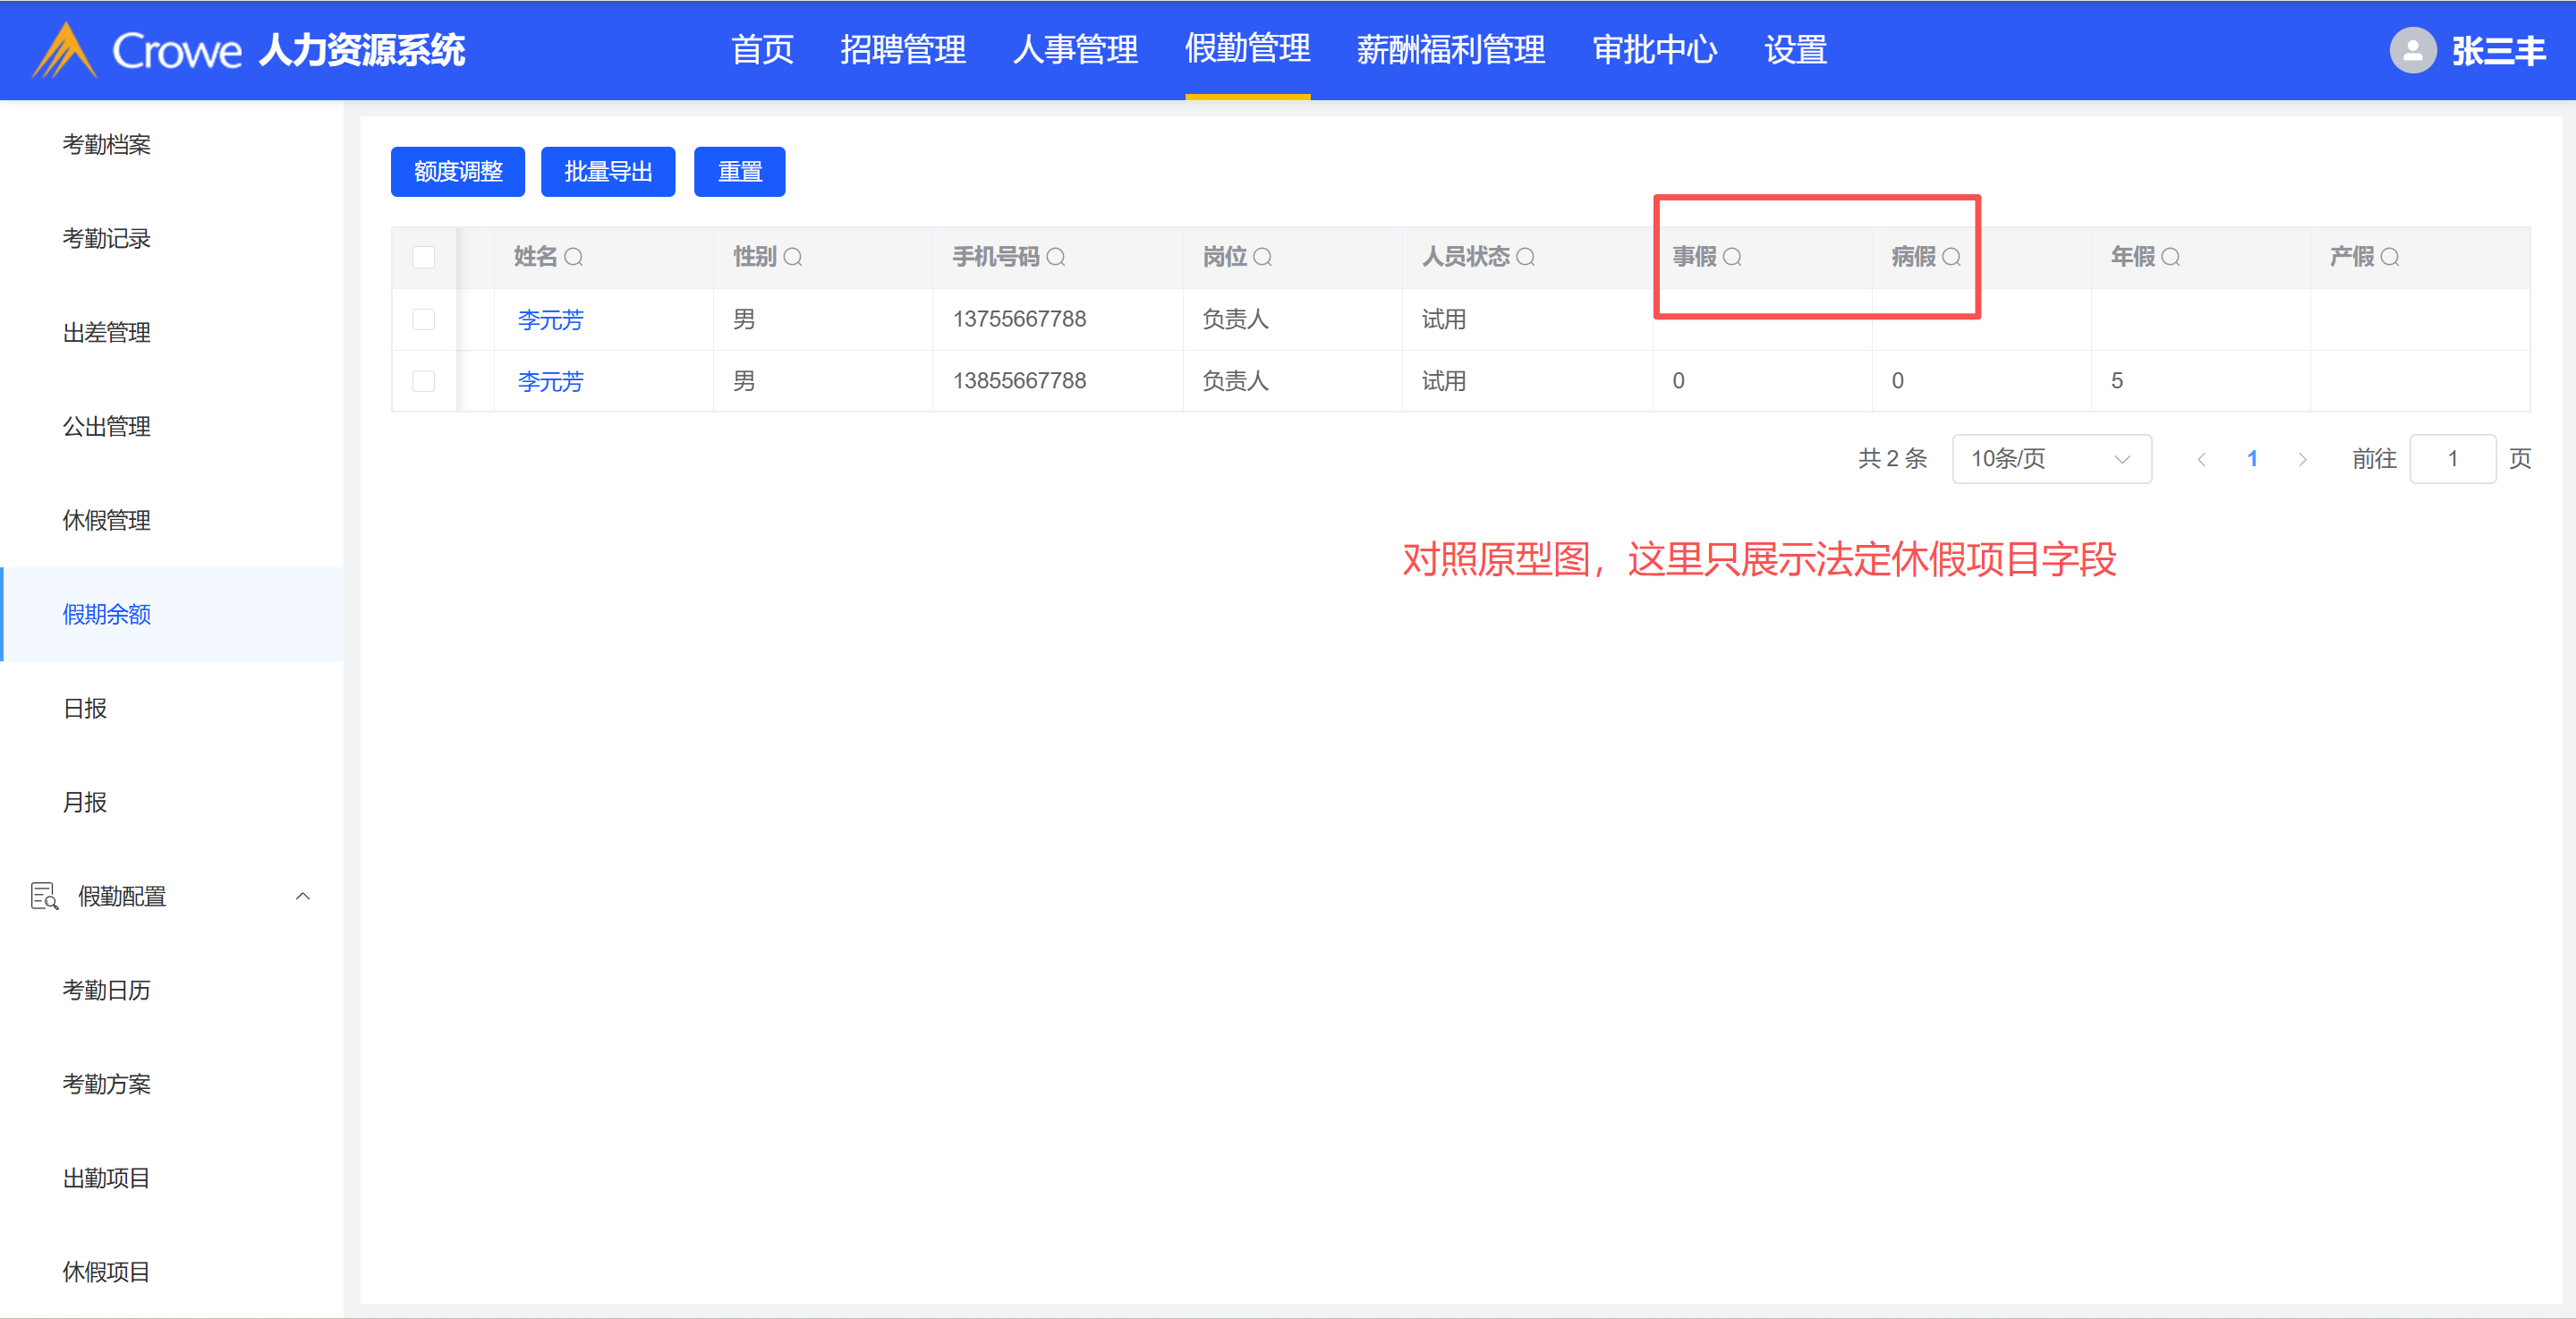Image resolution: width=2576 pixels, height=1319 pixels.
Task: Click search icon beside 年假 column header
Action: (x=2170, y=257)
